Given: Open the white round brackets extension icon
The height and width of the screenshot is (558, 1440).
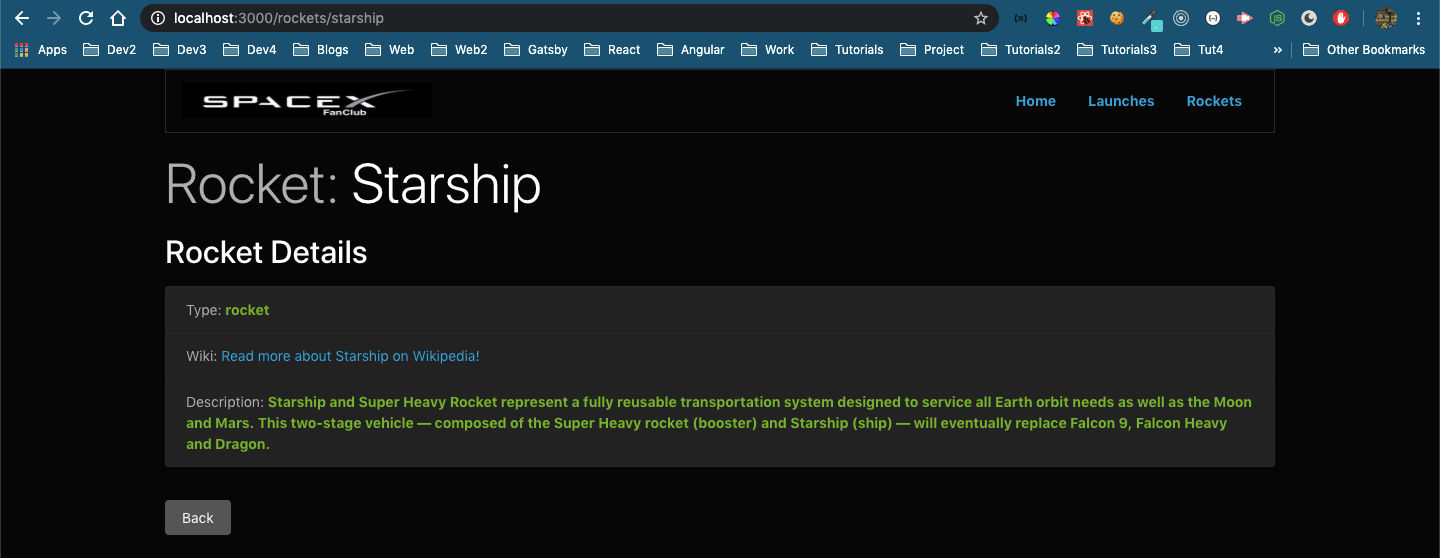Looking at the screenshot, I should point(1213,18).
